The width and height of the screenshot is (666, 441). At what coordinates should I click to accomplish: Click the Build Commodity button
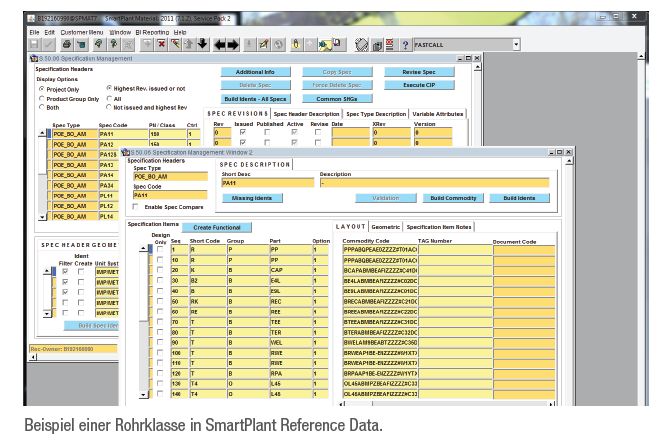(x=453, y=198)
